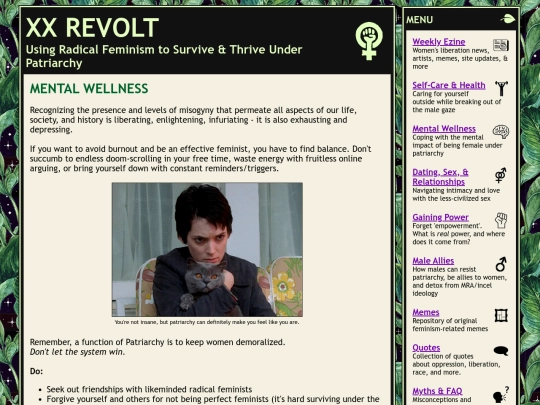Click the gender symbols icon beside Dating, Sex

[x=501, y=175]
